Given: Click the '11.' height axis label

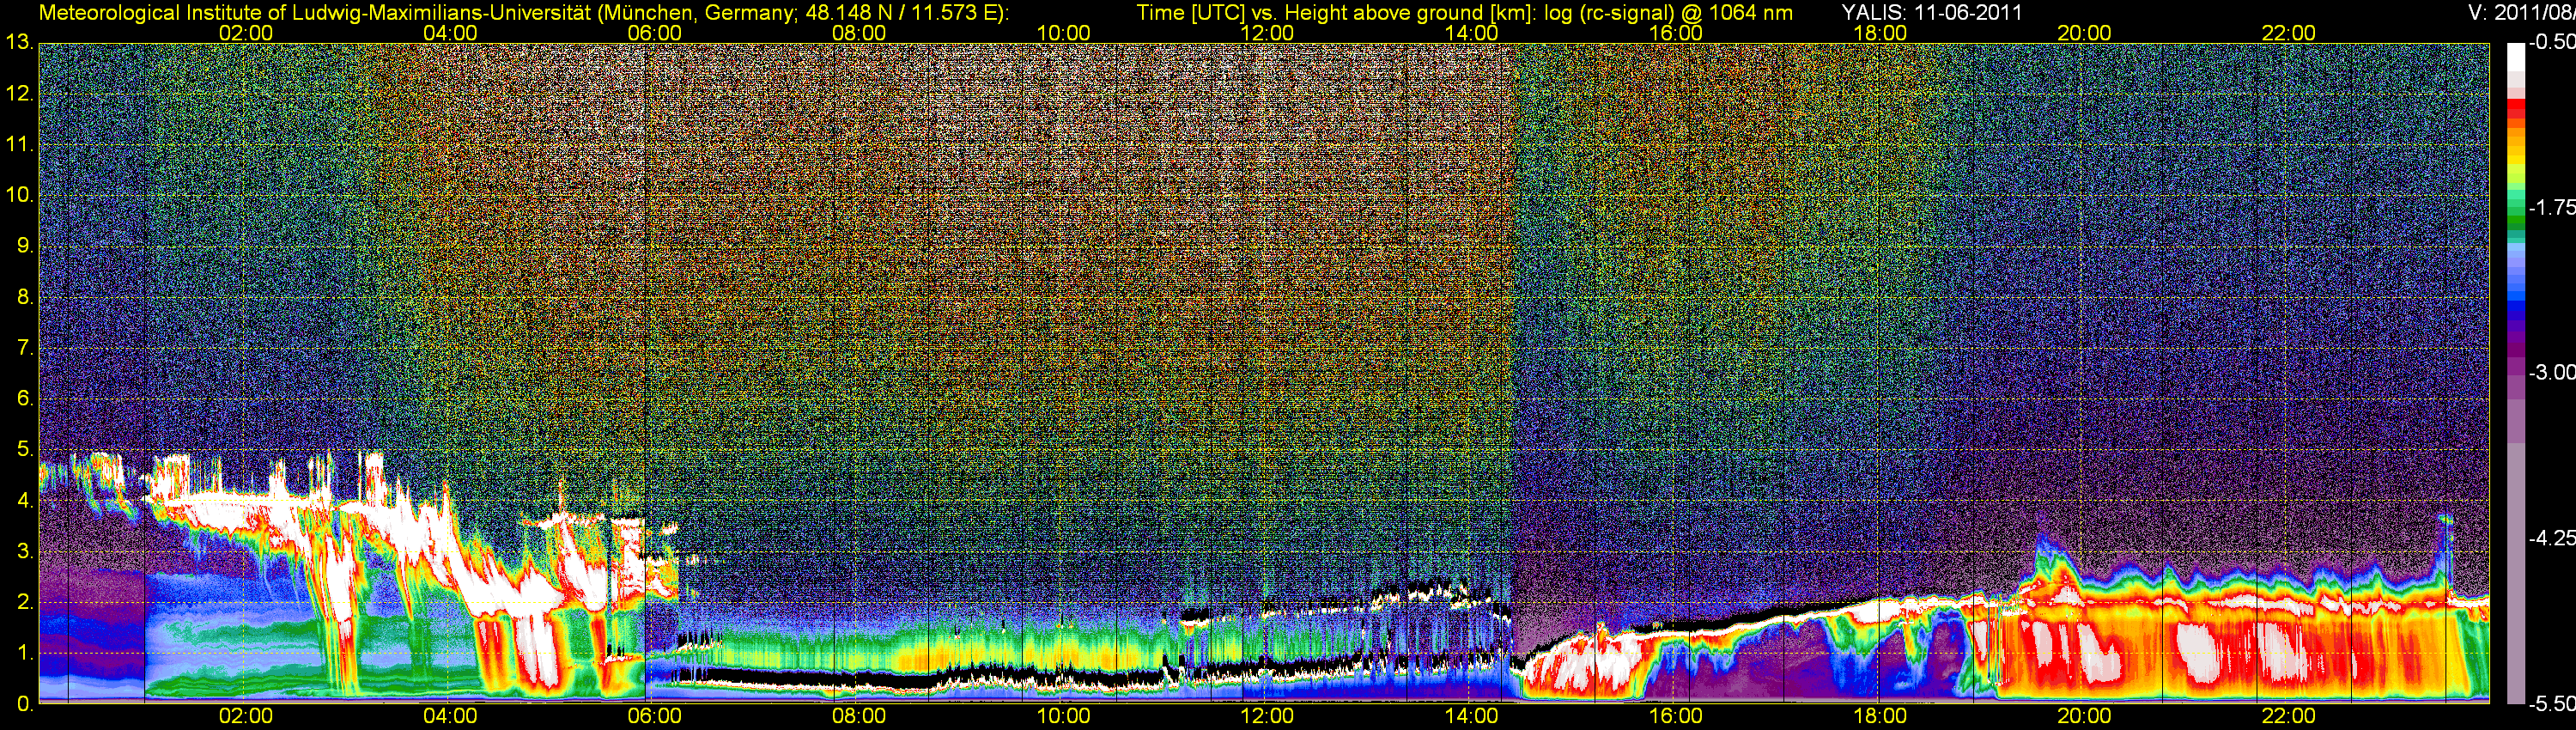Looking at the screenshot, I should (19, 144).
